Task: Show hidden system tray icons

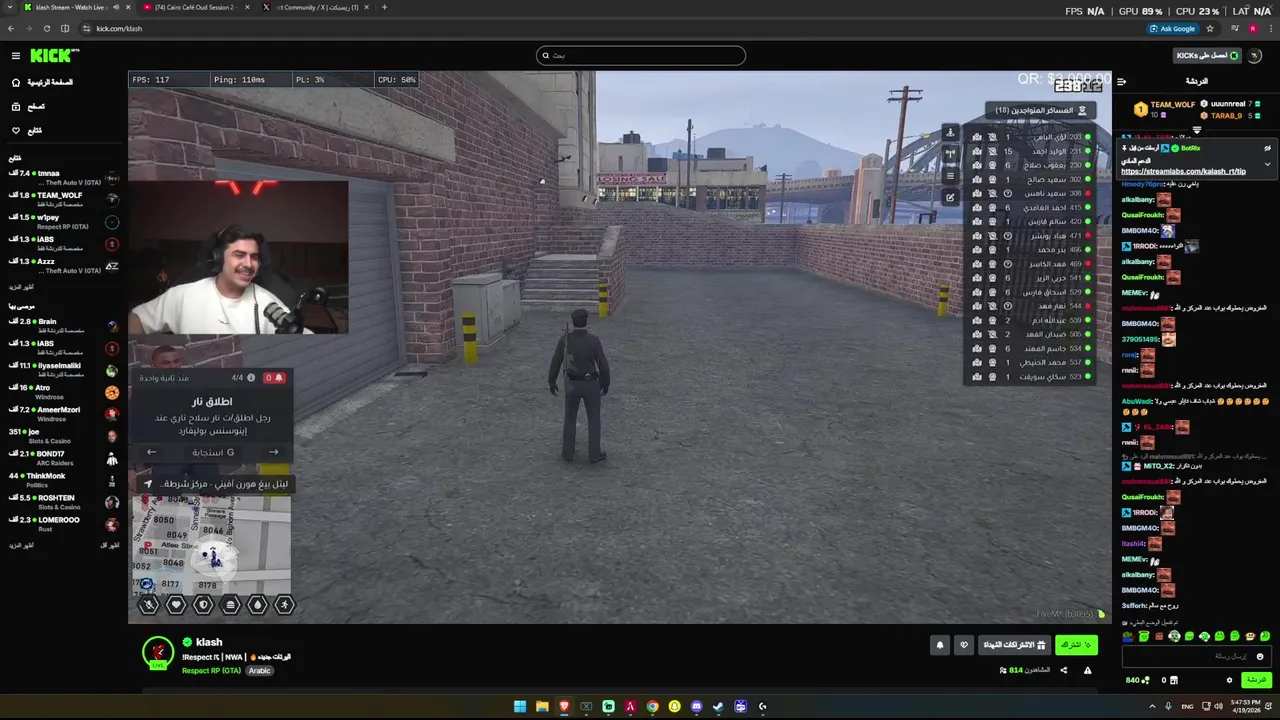Action: coord(1152,706)
